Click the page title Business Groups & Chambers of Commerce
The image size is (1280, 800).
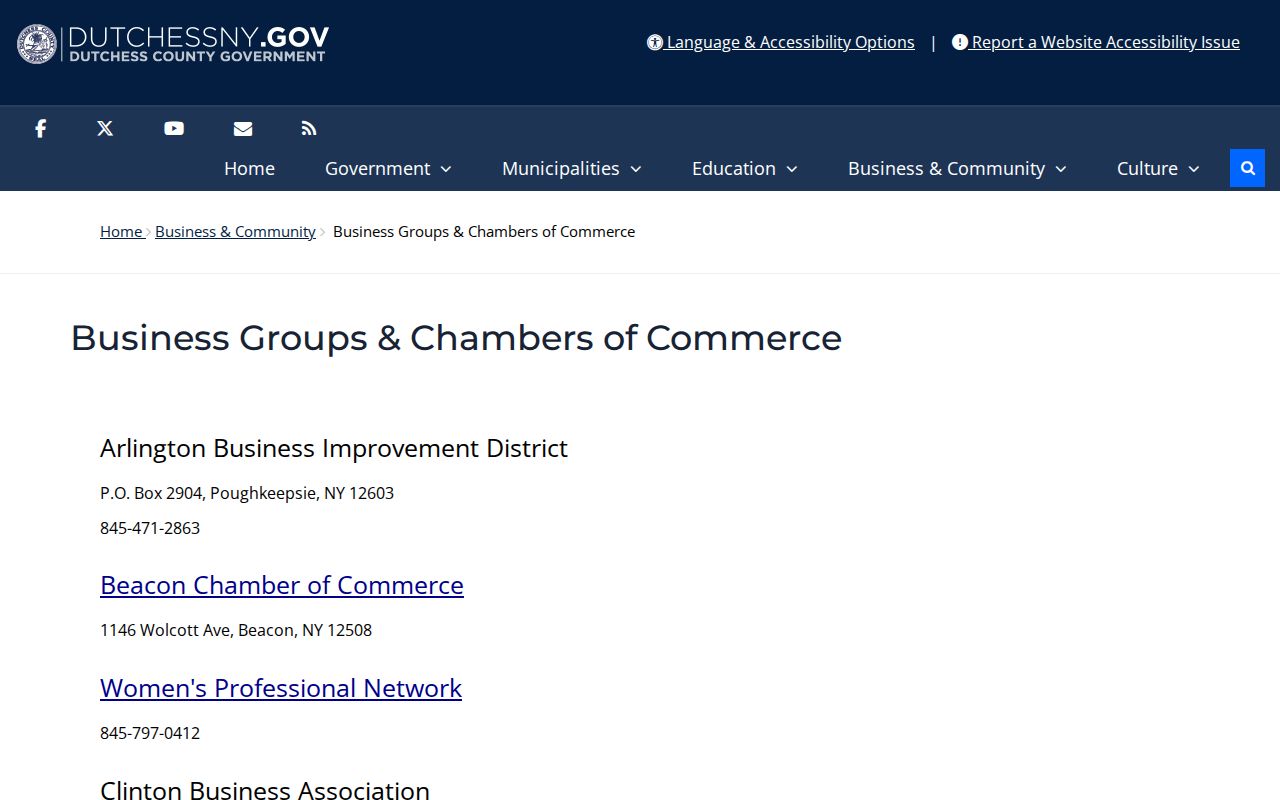456,338
